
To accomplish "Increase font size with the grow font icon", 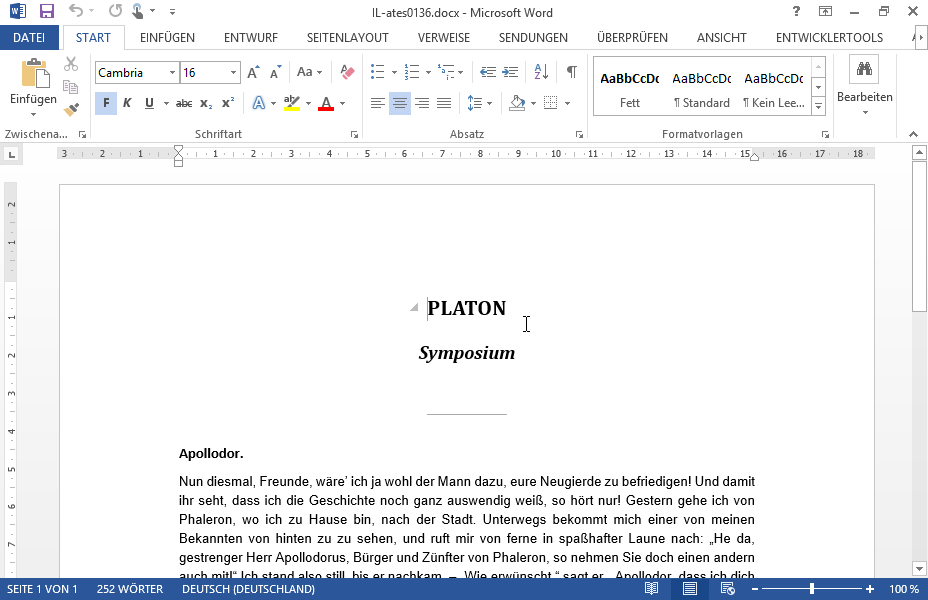I will (x=253, y=72).
